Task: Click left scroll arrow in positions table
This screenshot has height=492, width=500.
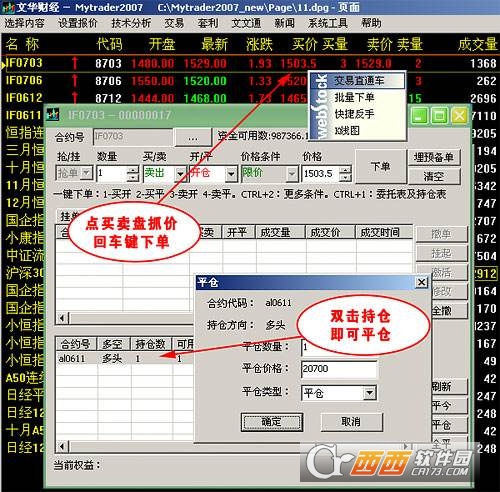Action: [63, 446]
